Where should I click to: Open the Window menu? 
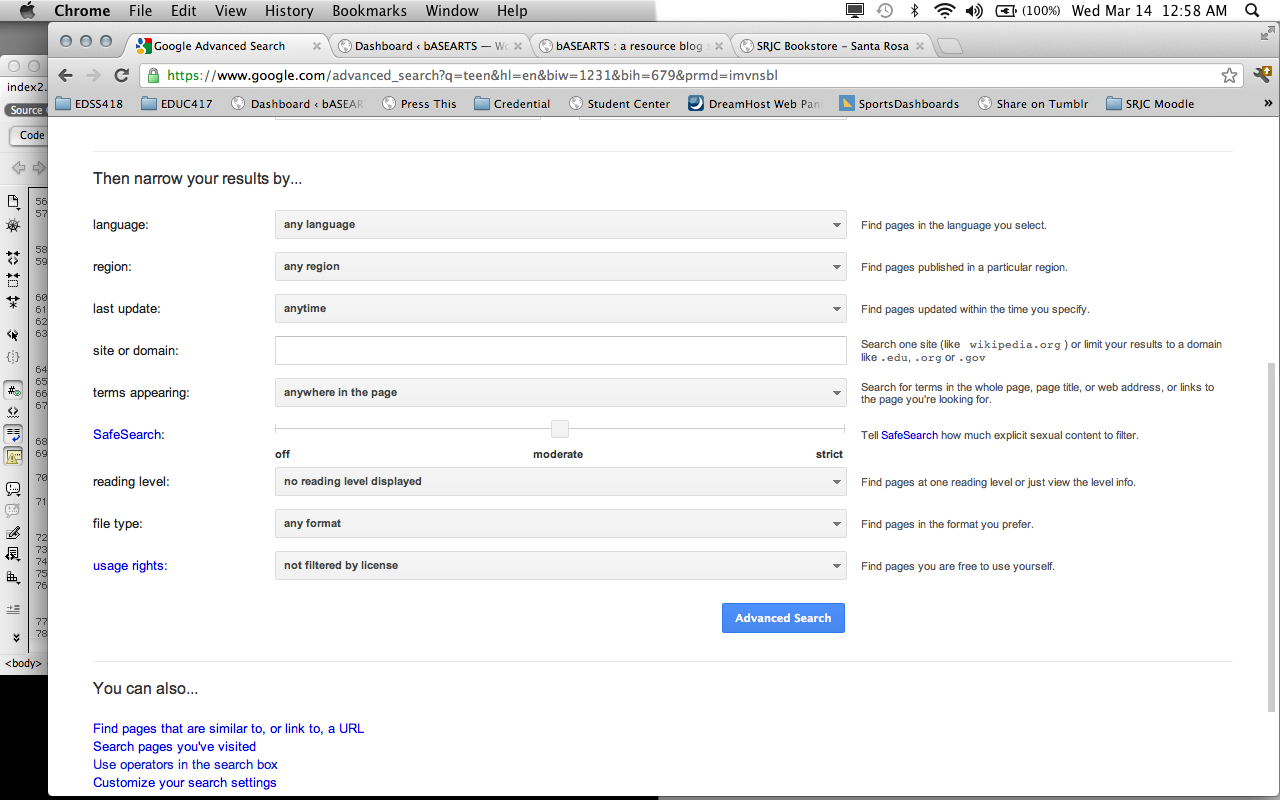tap(452, 11)
